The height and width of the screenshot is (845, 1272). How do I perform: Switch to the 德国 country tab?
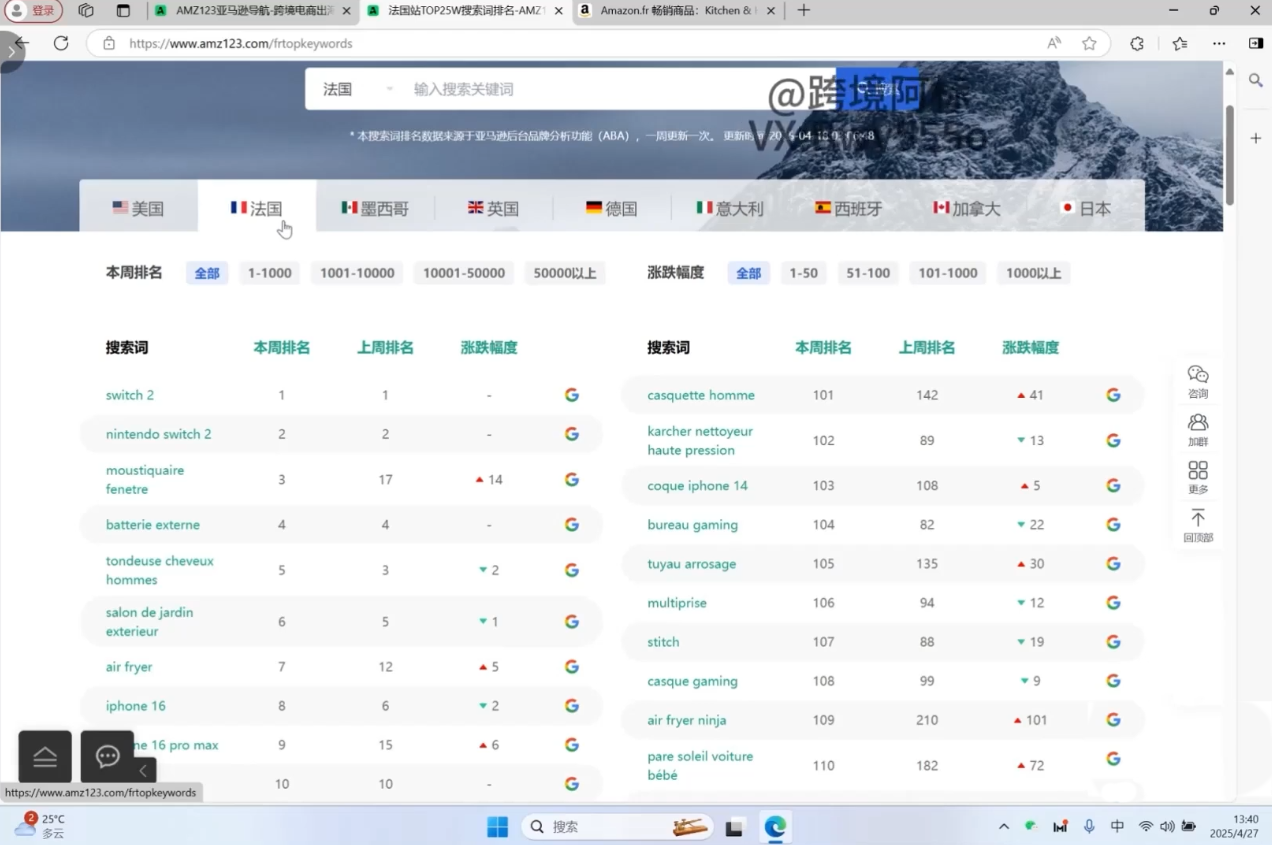coord(611,208)
